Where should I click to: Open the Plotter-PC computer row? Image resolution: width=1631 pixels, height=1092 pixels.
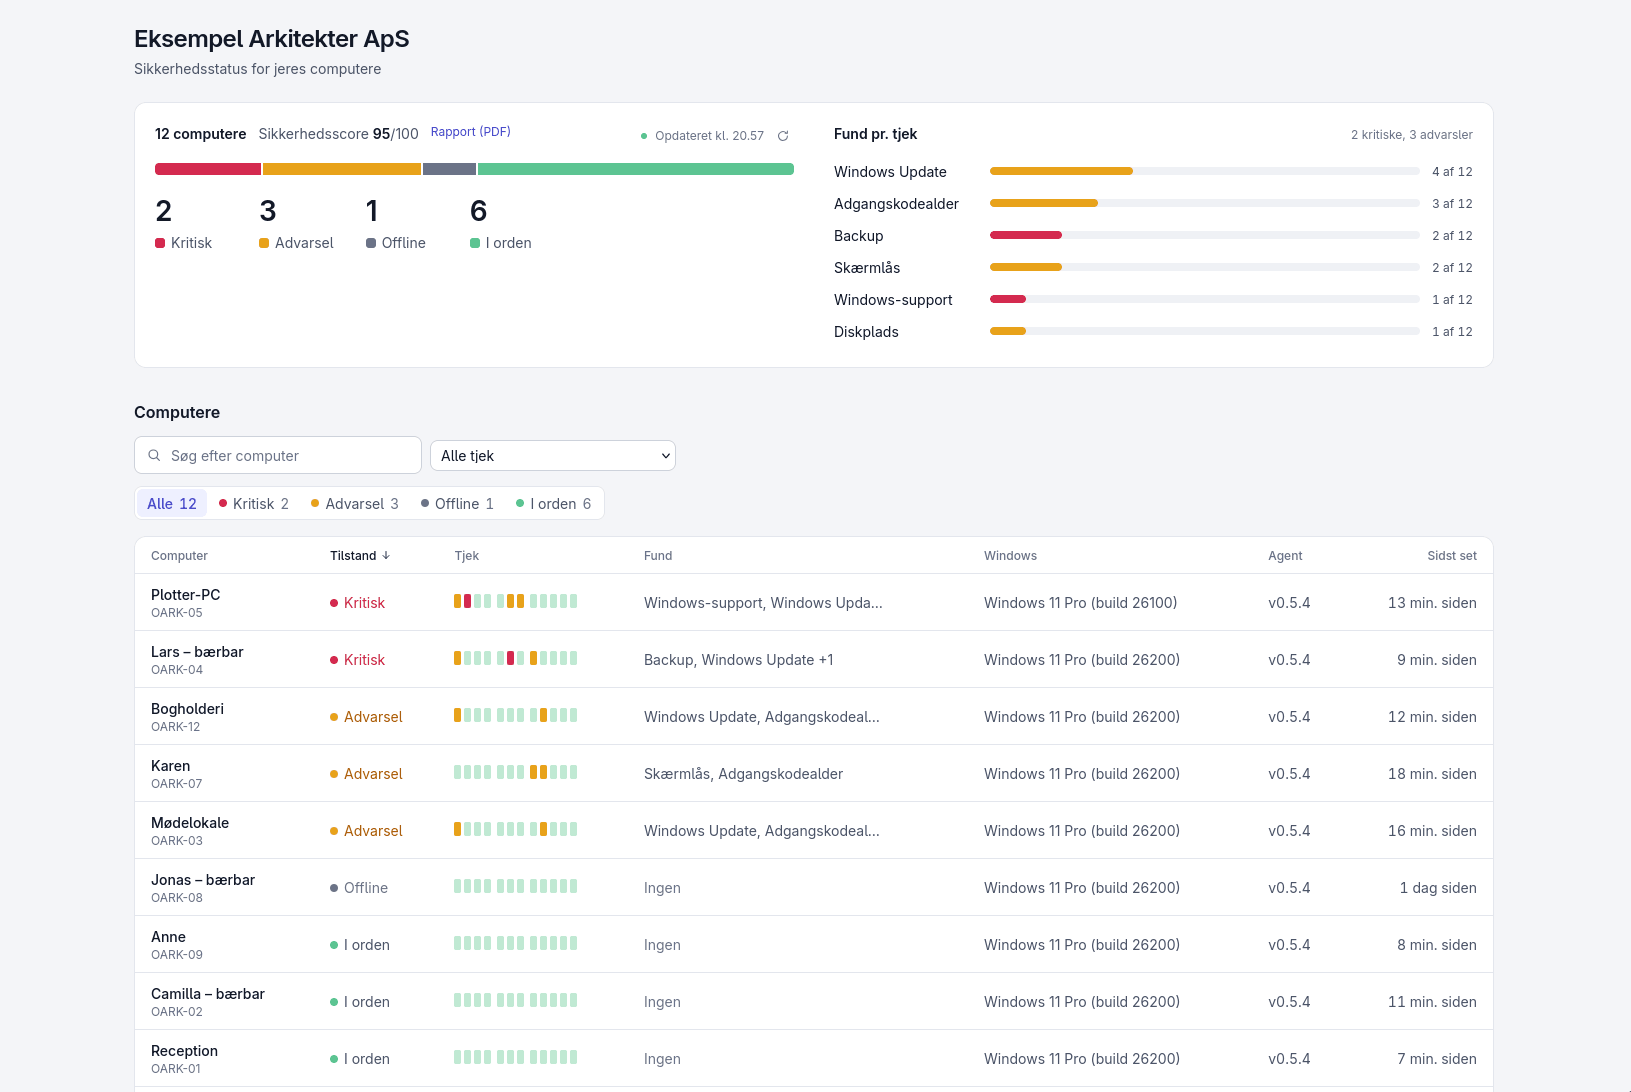(814, 602)
